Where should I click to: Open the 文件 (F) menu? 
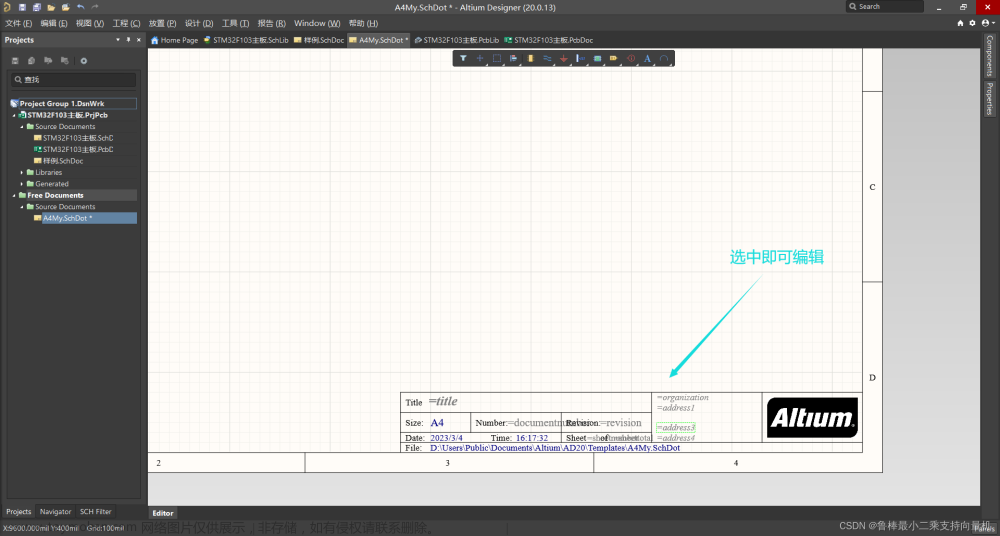click(x=18, y=23)
